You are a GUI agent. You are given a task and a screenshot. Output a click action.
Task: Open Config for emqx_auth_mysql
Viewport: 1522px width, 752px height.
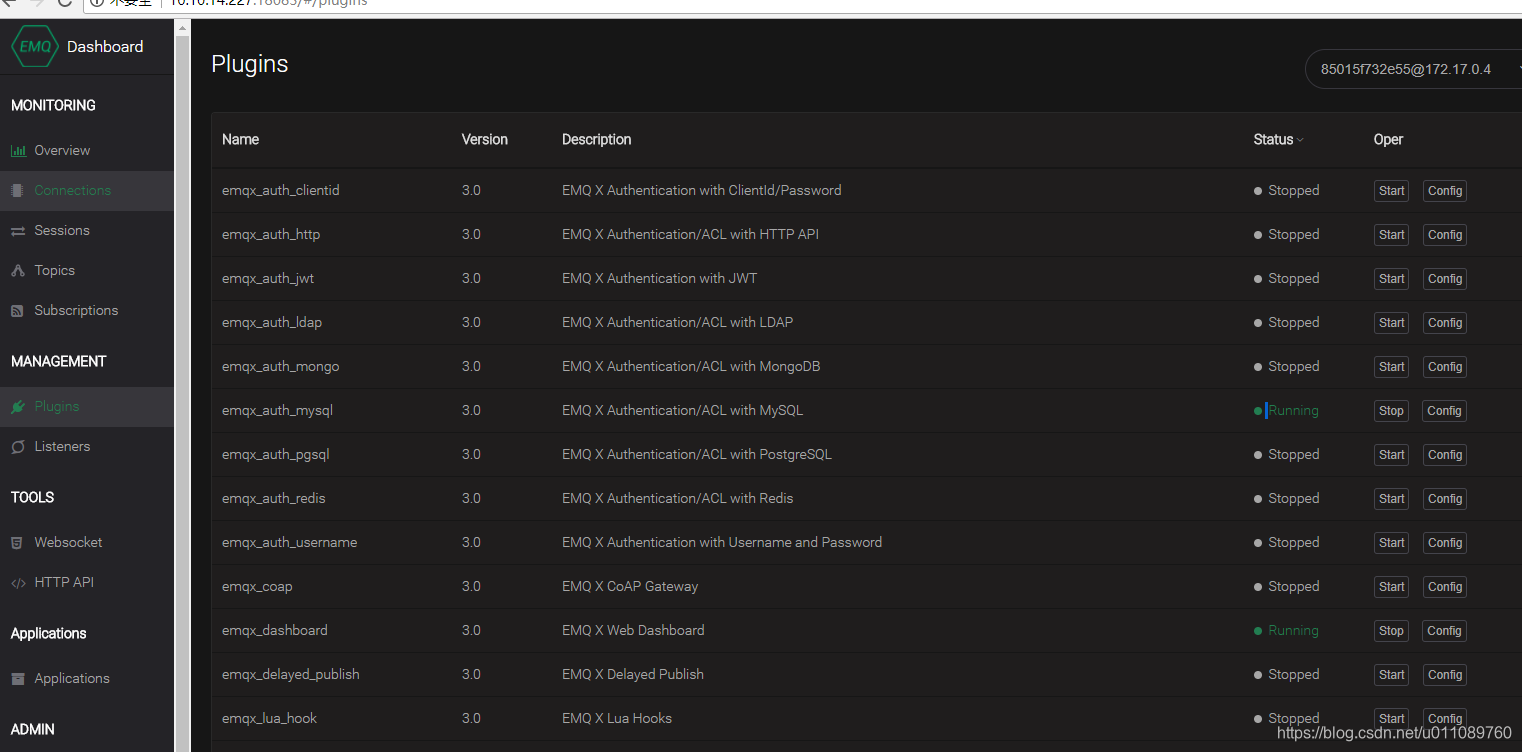[x=1445, y=411]
